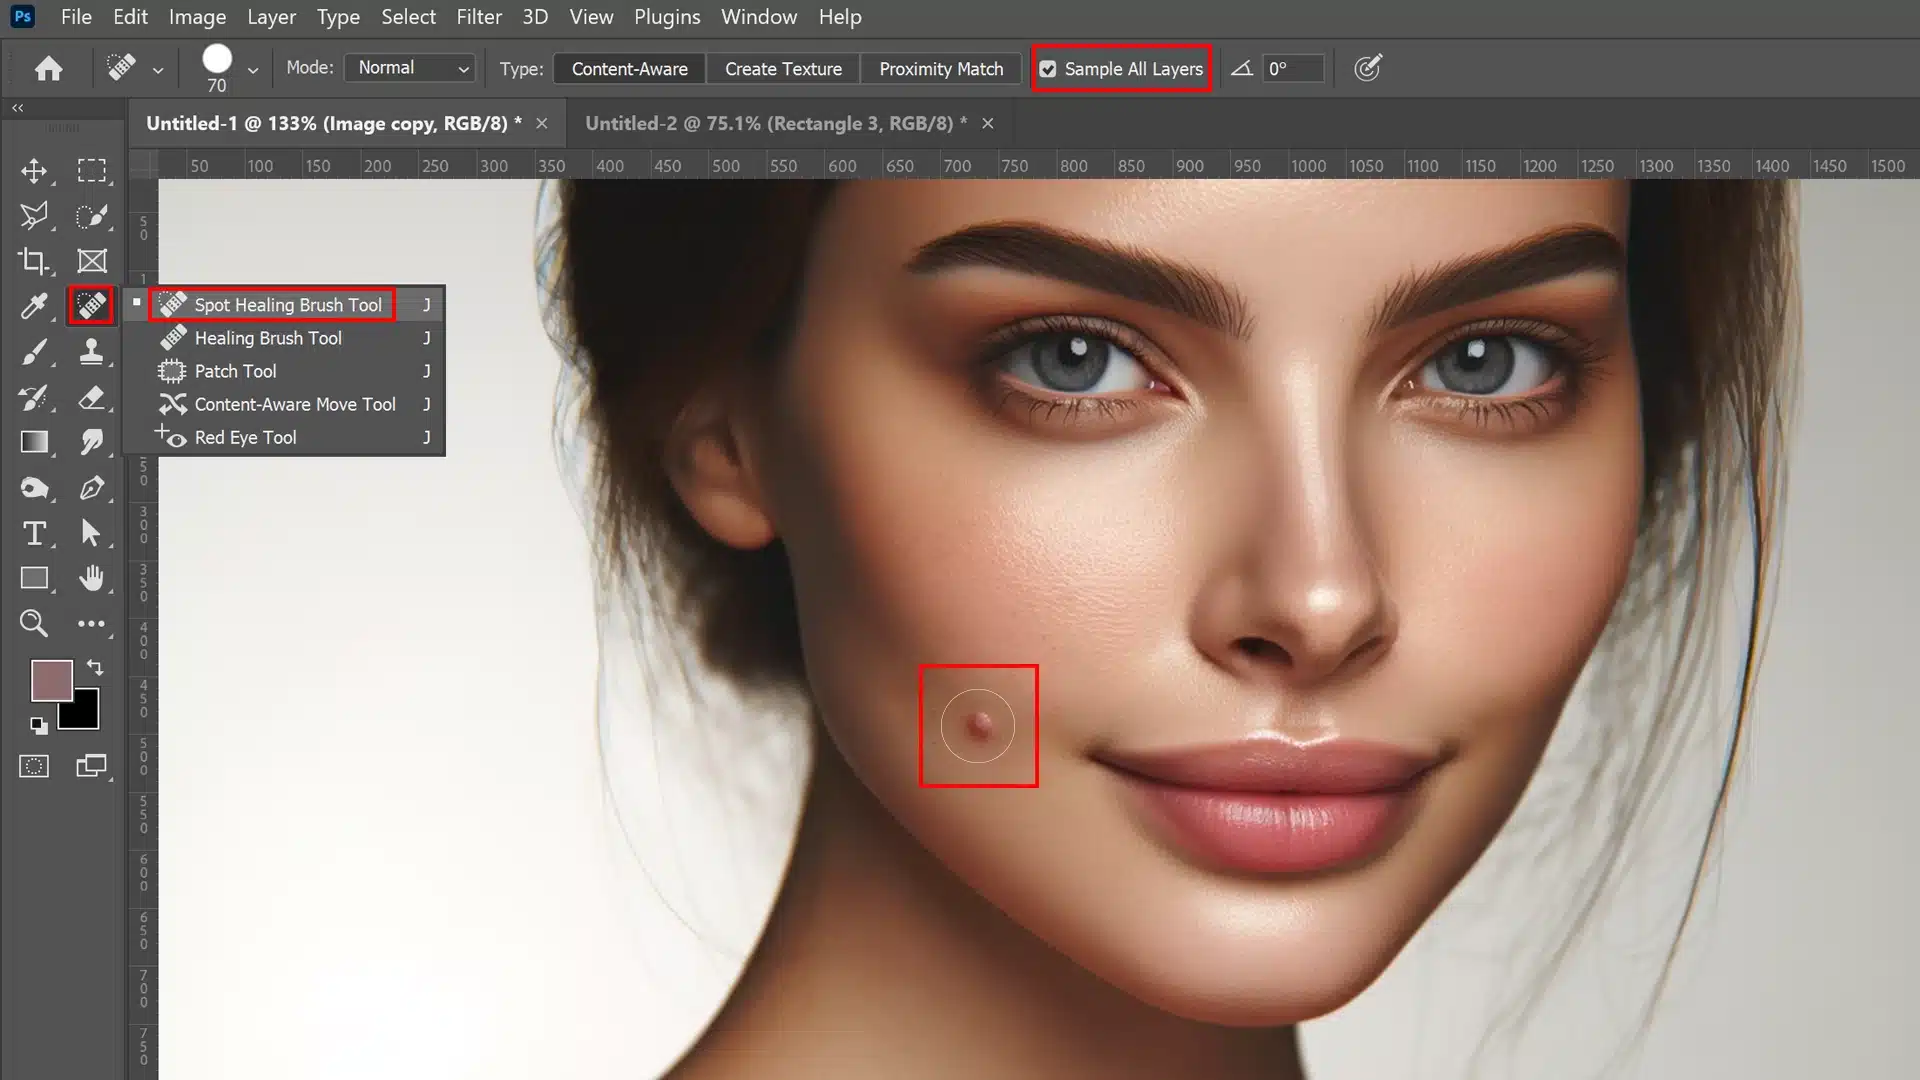Select the Healing Brush Tool
Screen dimensions: 1920x1080
pyautogui.click(x=269, y=338)
